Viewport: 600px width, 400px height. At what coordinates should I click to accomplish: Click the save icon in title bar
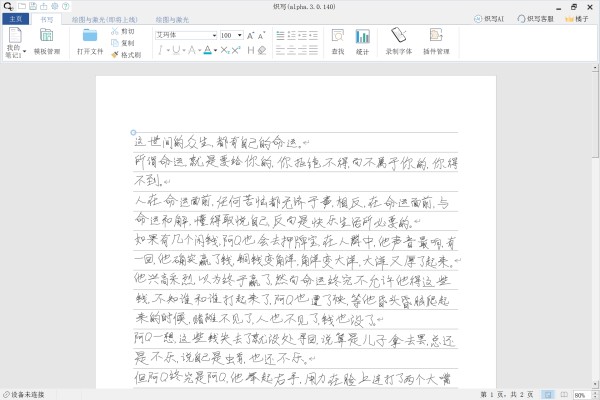tap(32, 6)
